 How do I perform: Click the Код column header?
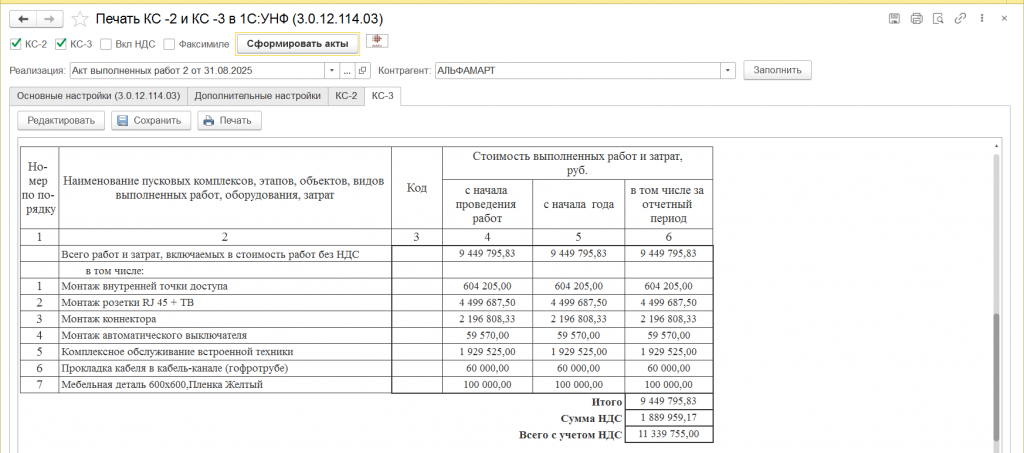pos(417,188)
